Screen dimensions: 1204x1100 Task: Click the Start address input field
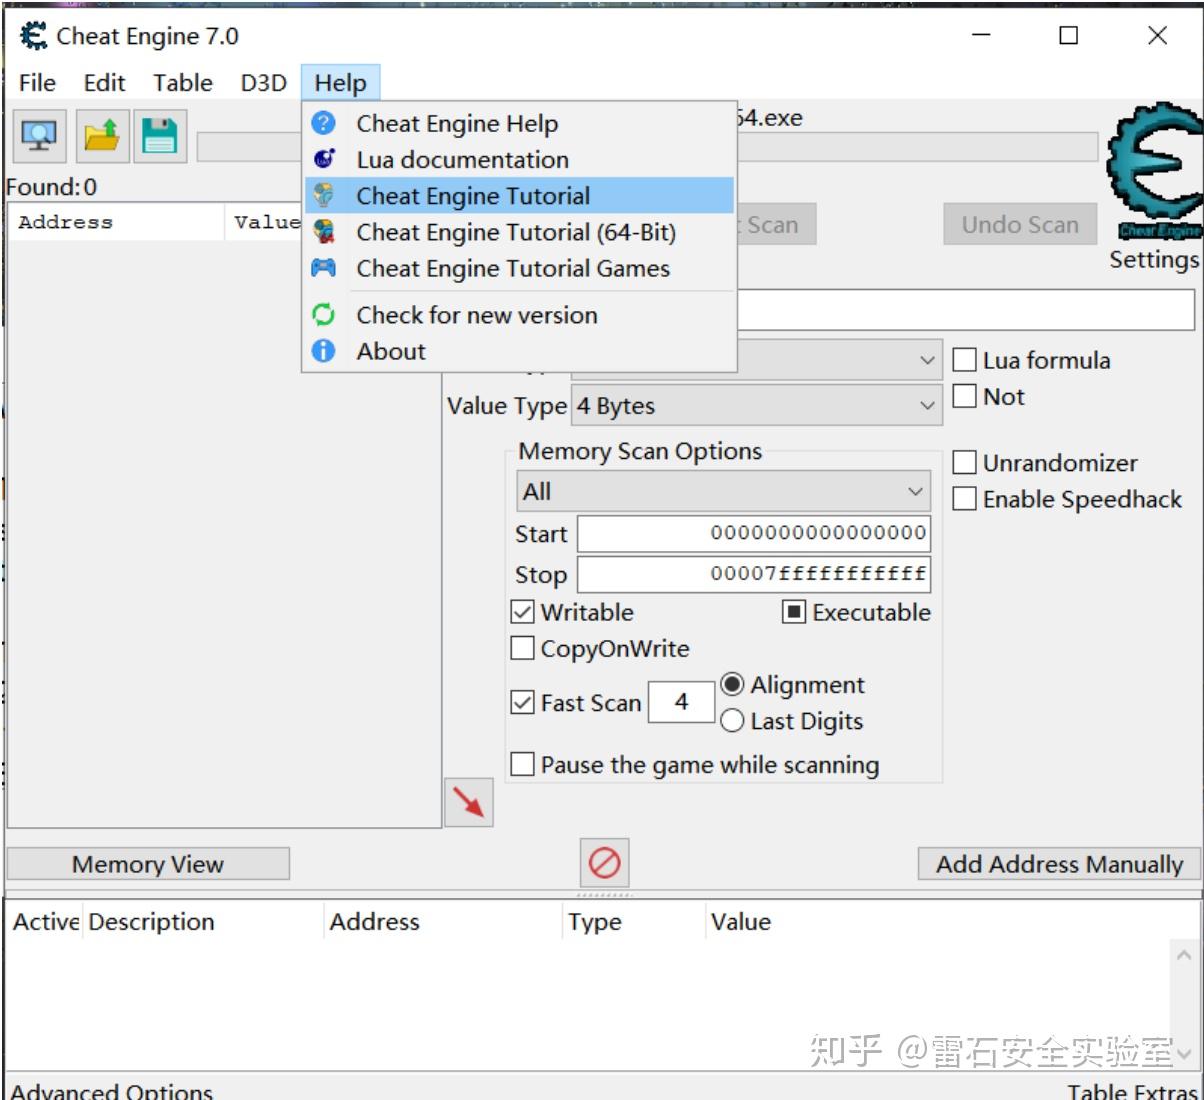tap(754, 533)
